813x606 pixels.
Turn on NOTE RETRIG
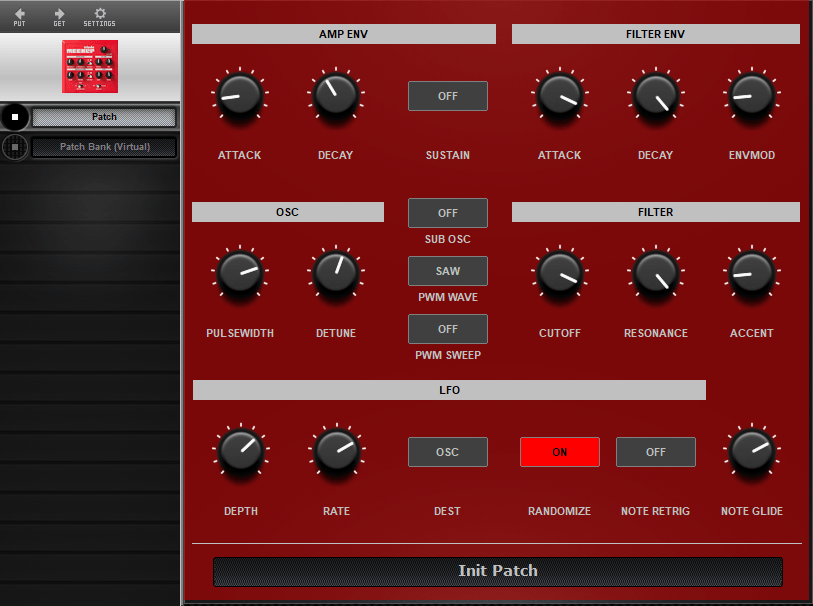[x=655, y=451]
